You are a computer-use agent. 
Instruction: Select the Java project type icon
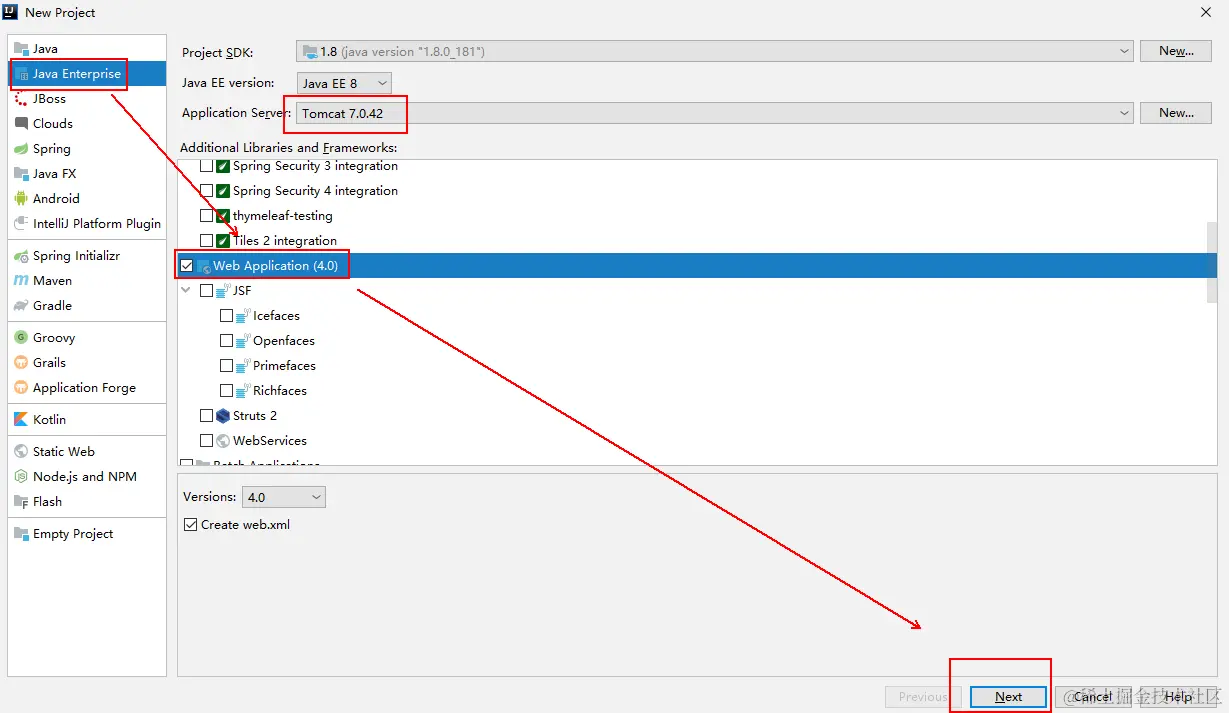point(21,49)
